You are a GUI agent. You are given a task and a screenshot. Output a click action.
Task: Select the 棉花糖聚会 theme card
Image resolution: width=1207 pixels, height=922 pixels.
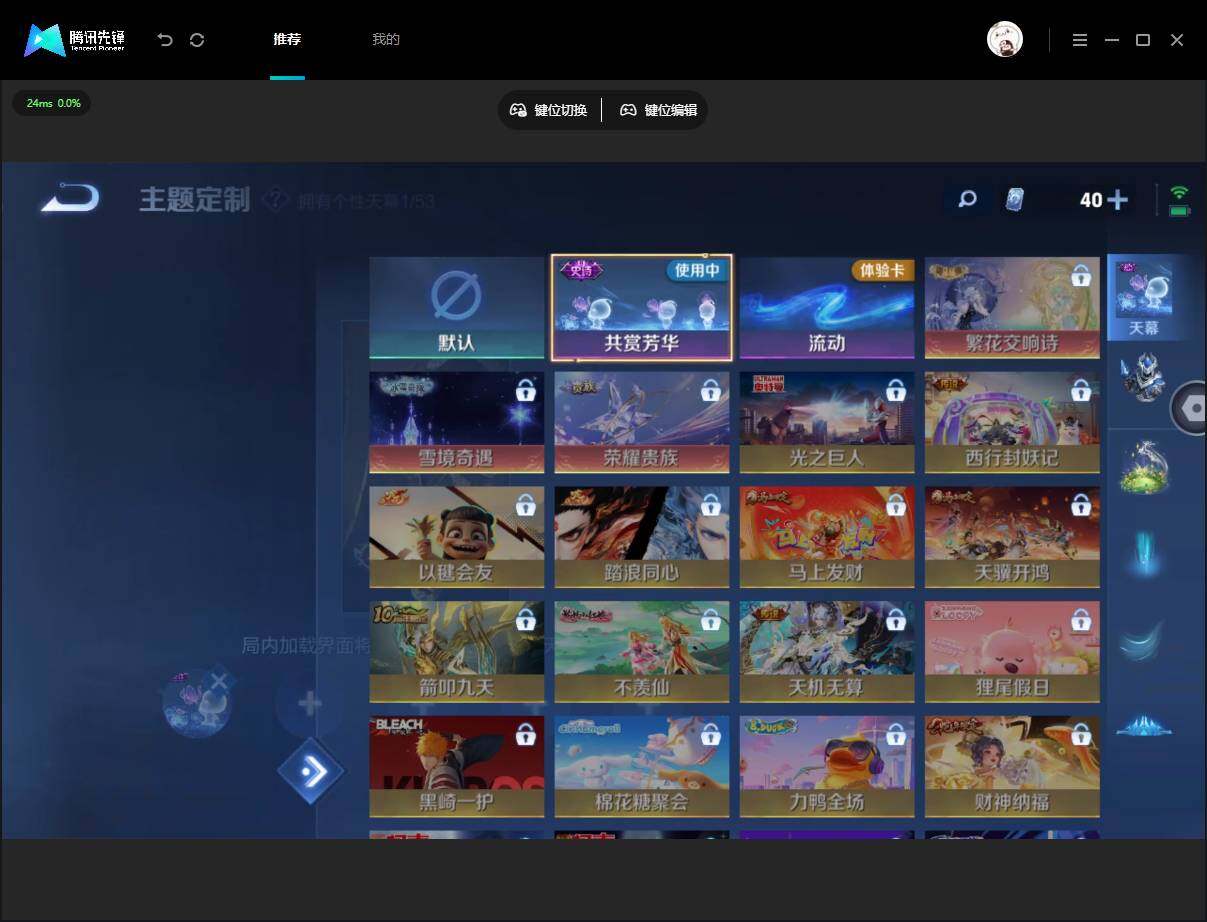(642, 767)
